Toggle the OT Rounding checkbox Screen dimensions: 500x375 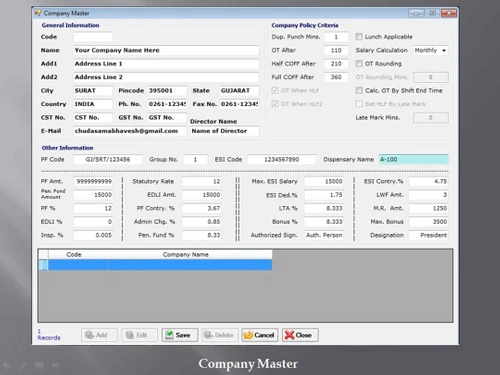click(x=359, y=63)
